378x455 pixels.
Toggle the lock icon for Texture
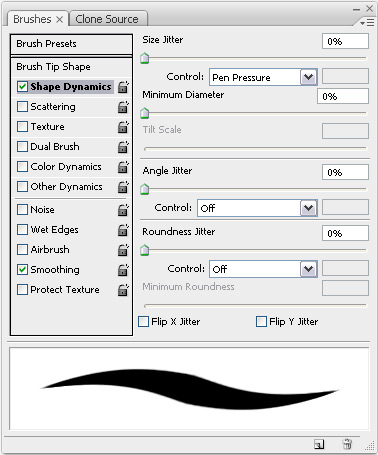click(x=123, y=127)
